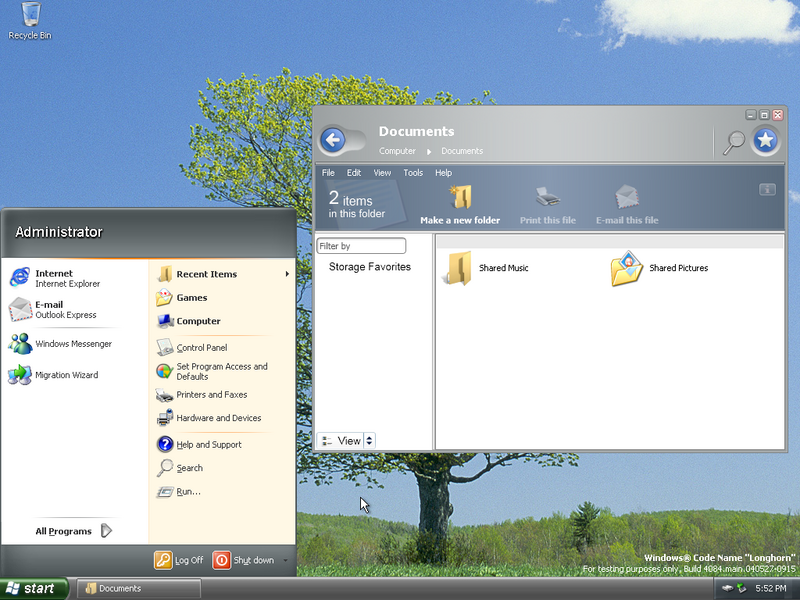Image resolution: width=800 pixels, height=600 pixels.
Task: Click the Log Off button
Action: click(x=179, y=560)
